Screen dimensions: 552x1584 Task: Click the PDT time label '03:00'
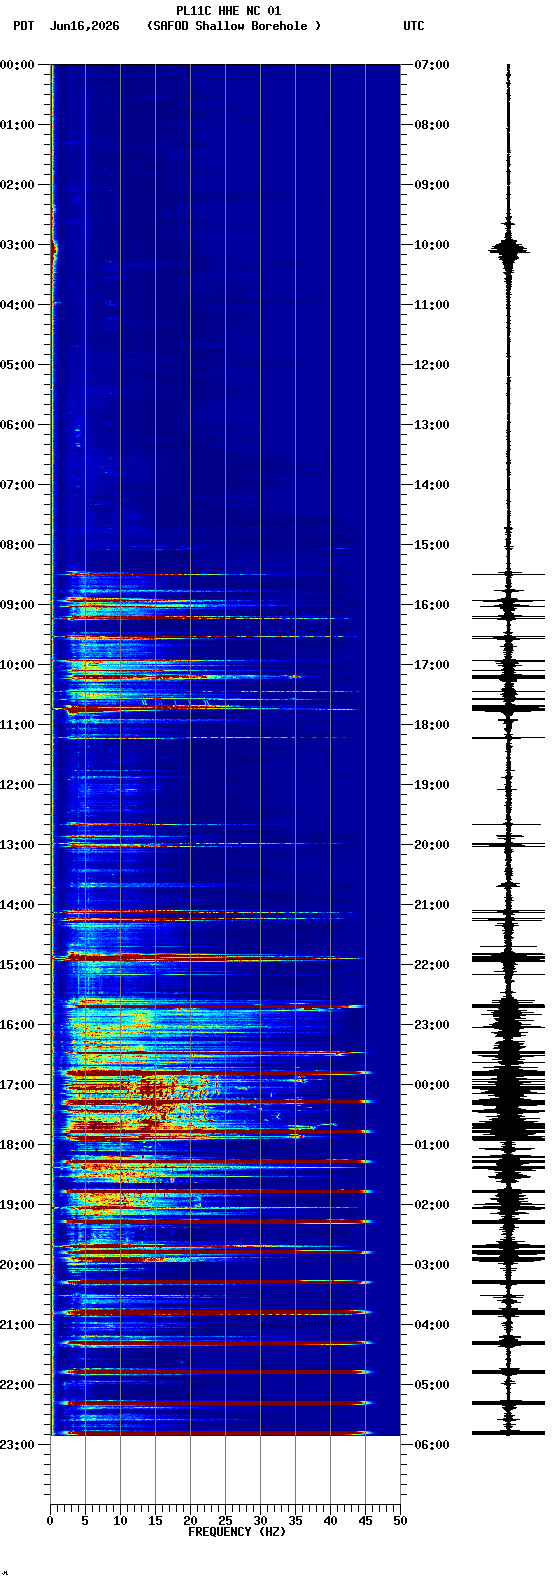(x=17, y=245)
